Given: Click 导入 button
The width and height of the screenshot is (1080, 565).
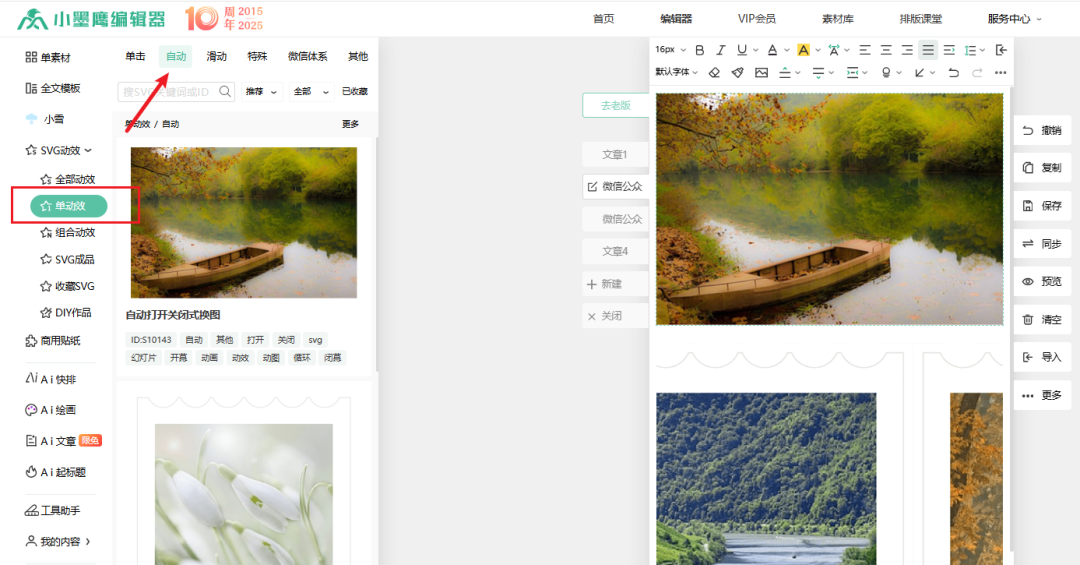Looking at the screenshot, I should (1042, 357).
